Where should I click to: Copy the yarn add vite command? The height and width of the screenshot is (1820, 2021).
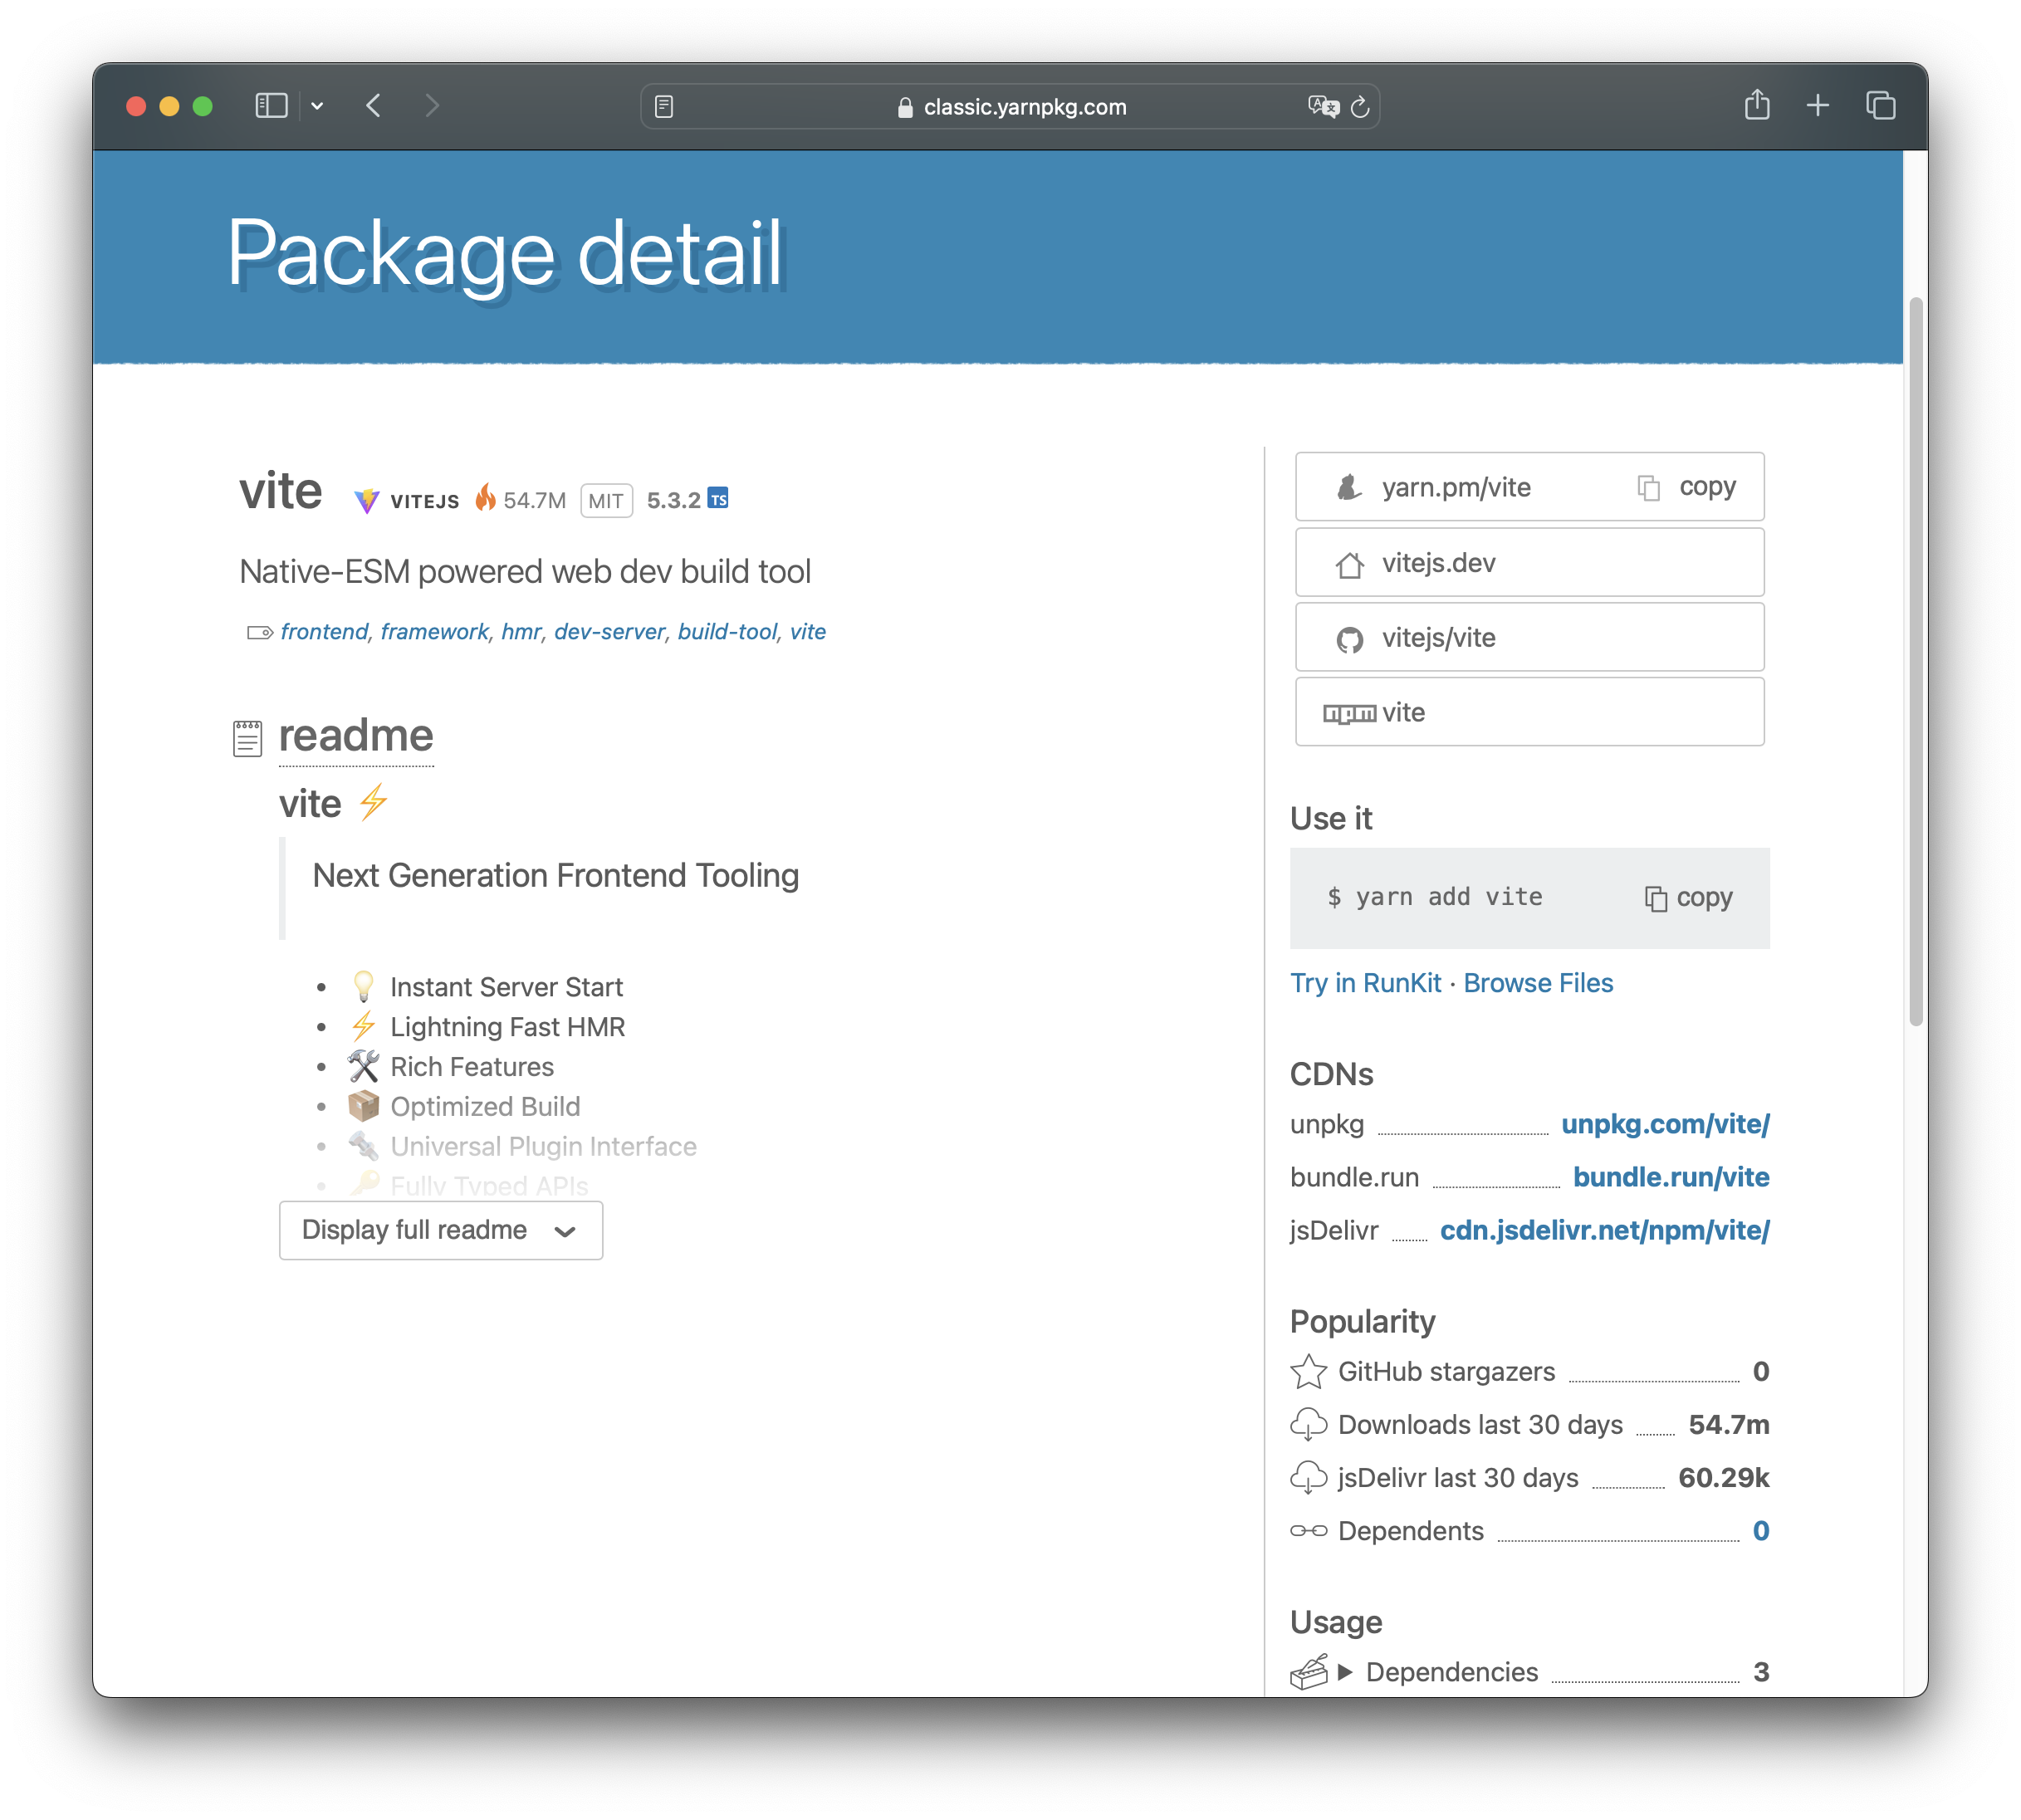(1690, 898)
